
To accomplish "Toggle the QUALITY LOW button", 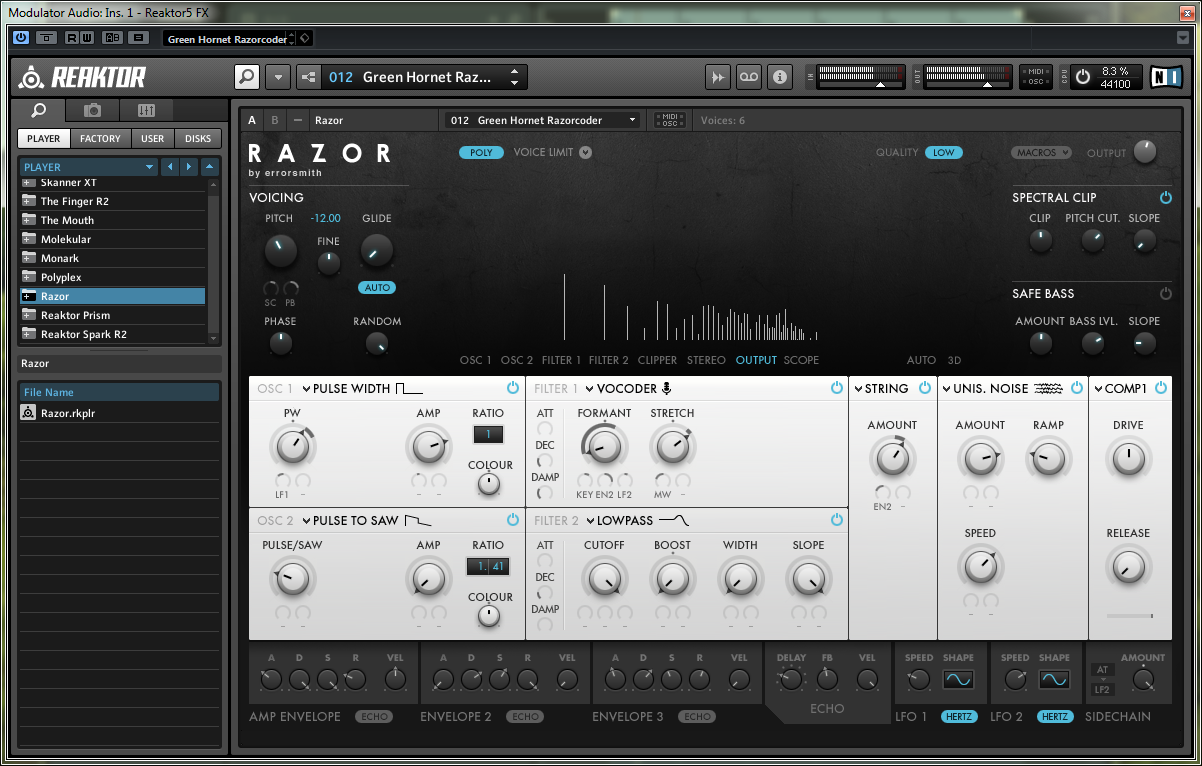I will [942, 153].
